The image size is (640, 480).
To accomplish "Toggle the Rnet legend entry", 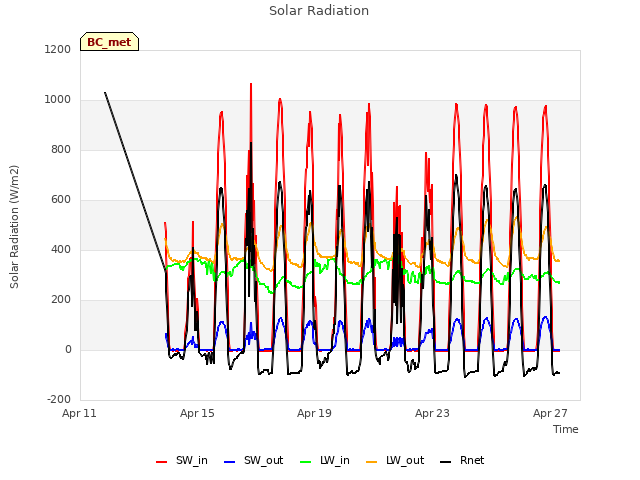I will click(x=462, y=461).
